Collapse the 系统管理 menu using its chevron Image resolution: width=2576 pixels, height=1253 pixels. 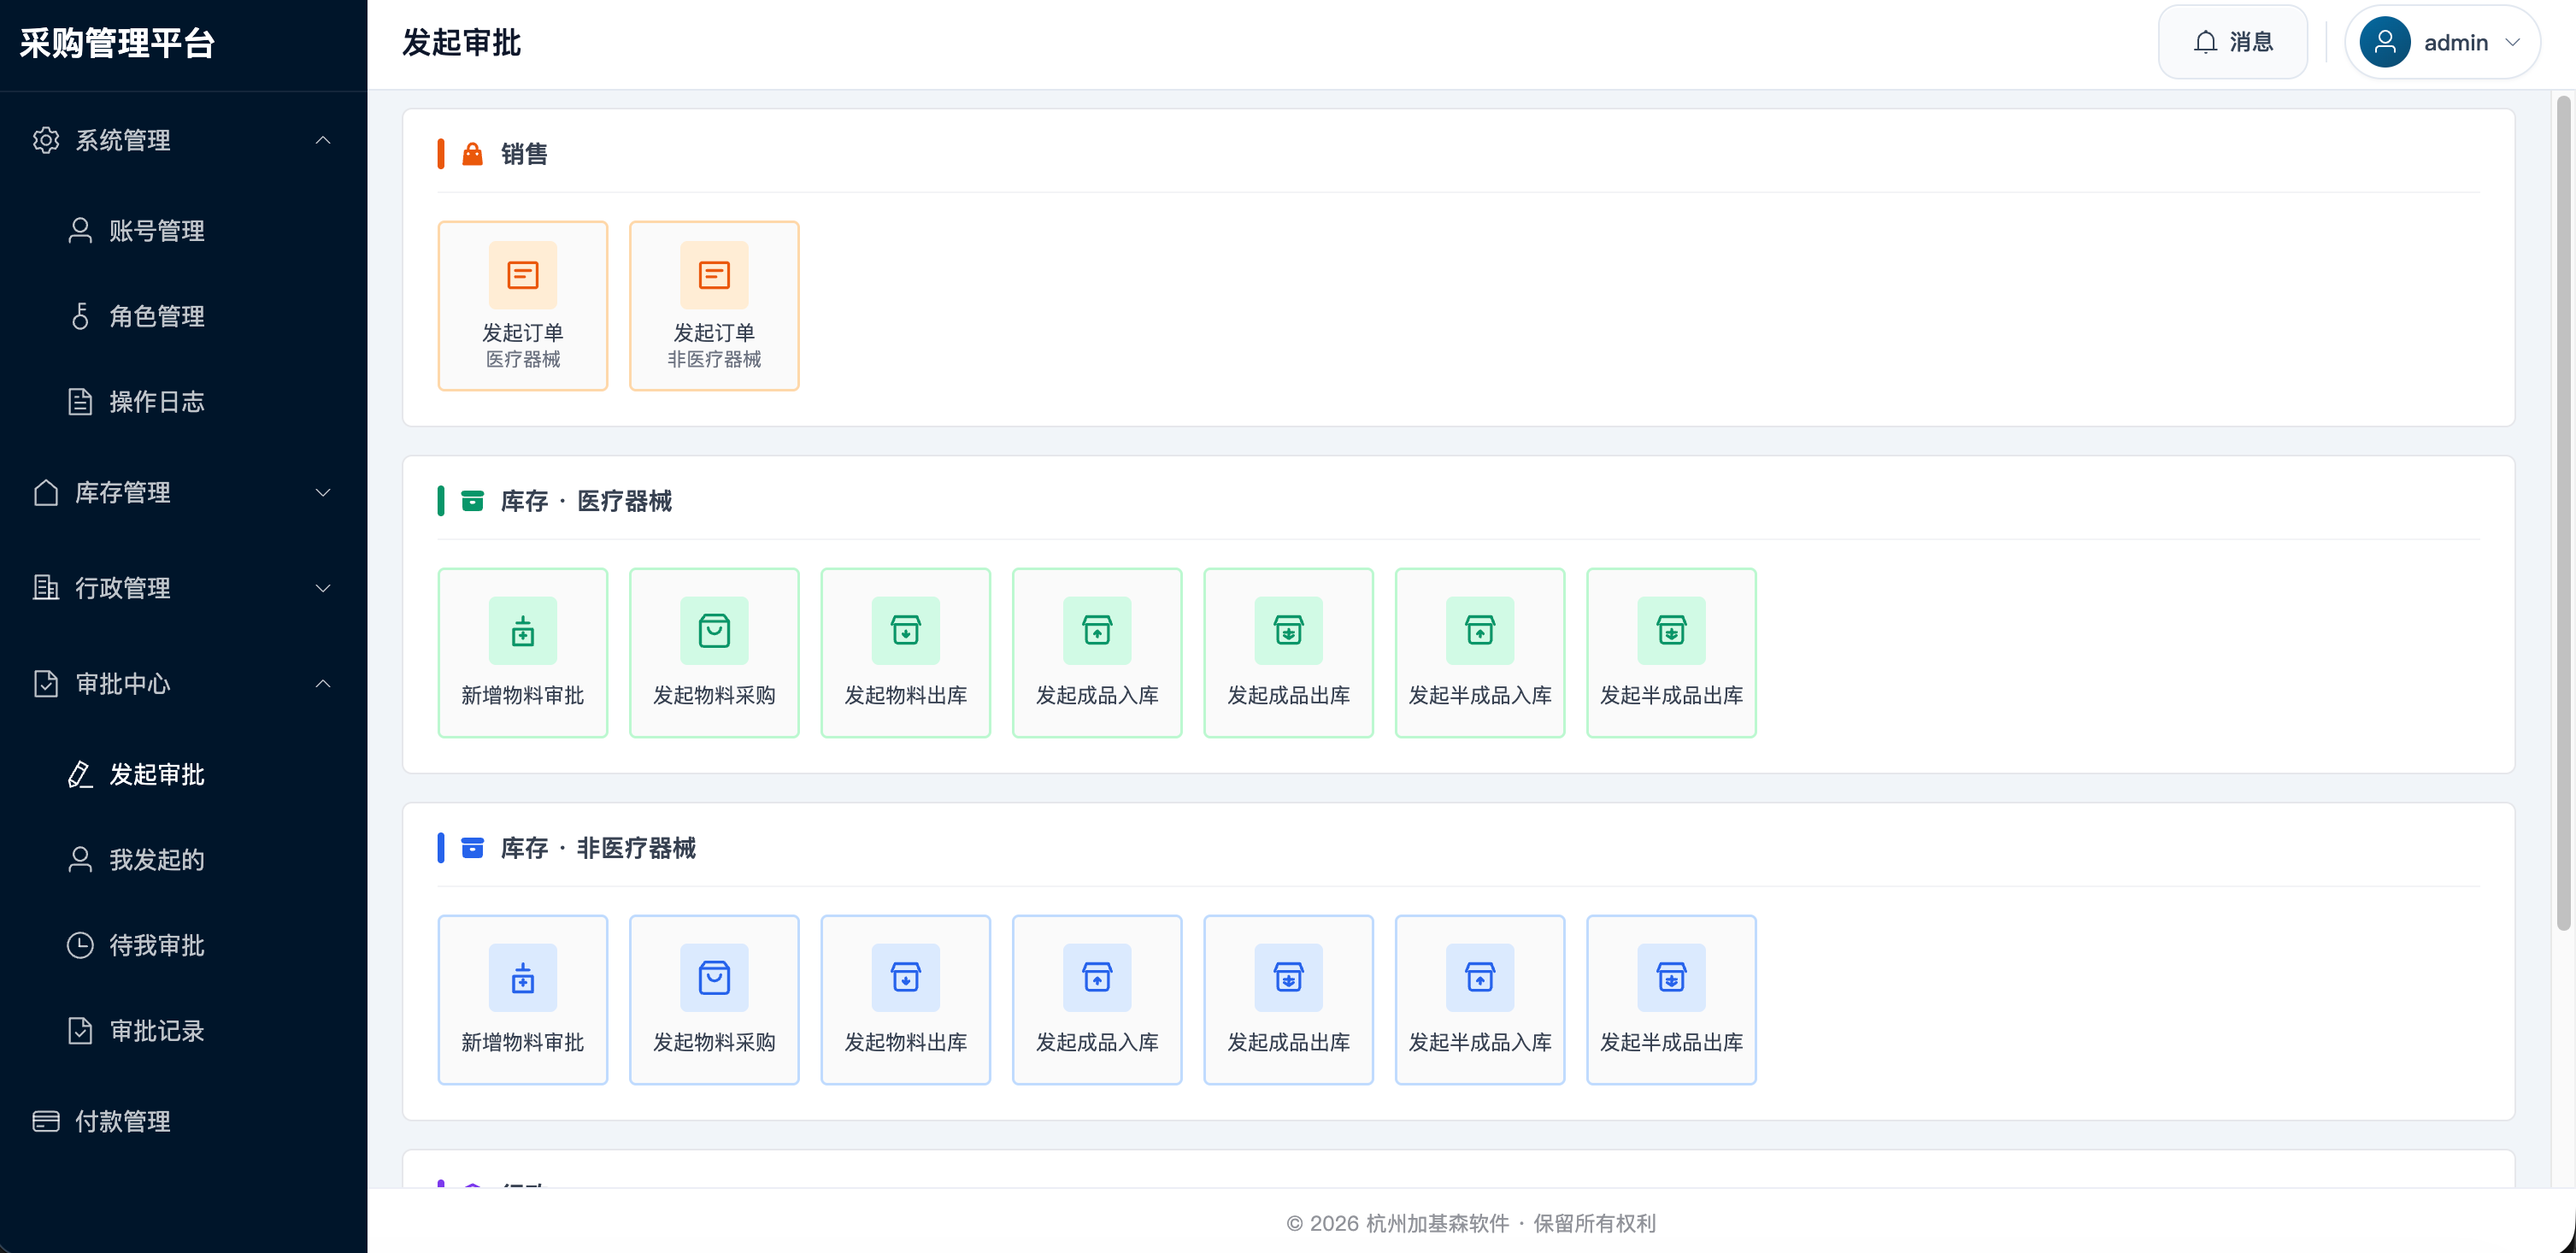tap(323, 140)
